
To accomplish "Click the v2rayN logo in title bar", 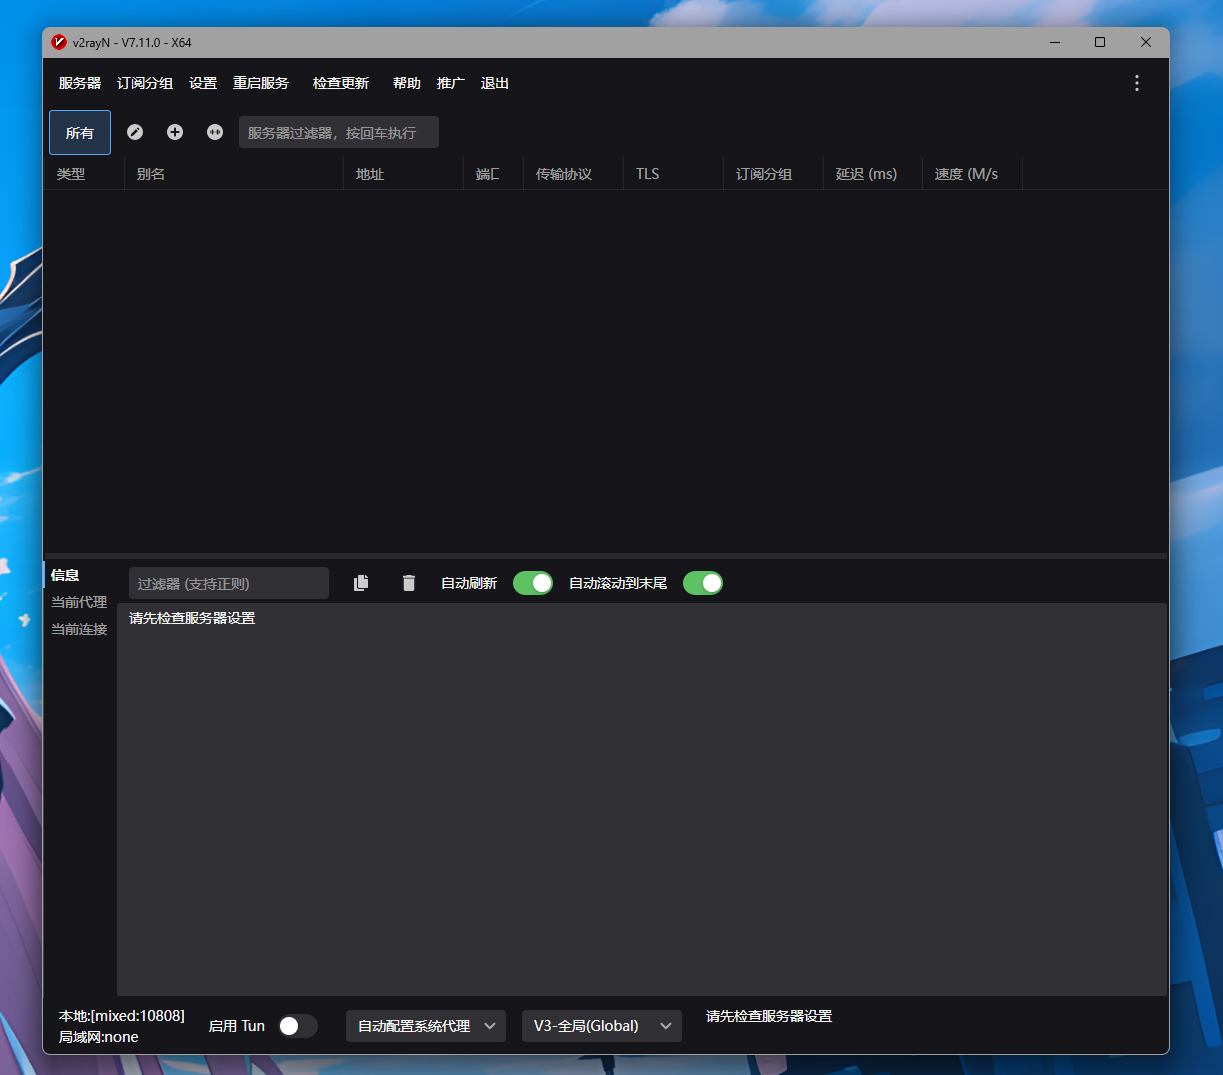I will click(59, 42).
